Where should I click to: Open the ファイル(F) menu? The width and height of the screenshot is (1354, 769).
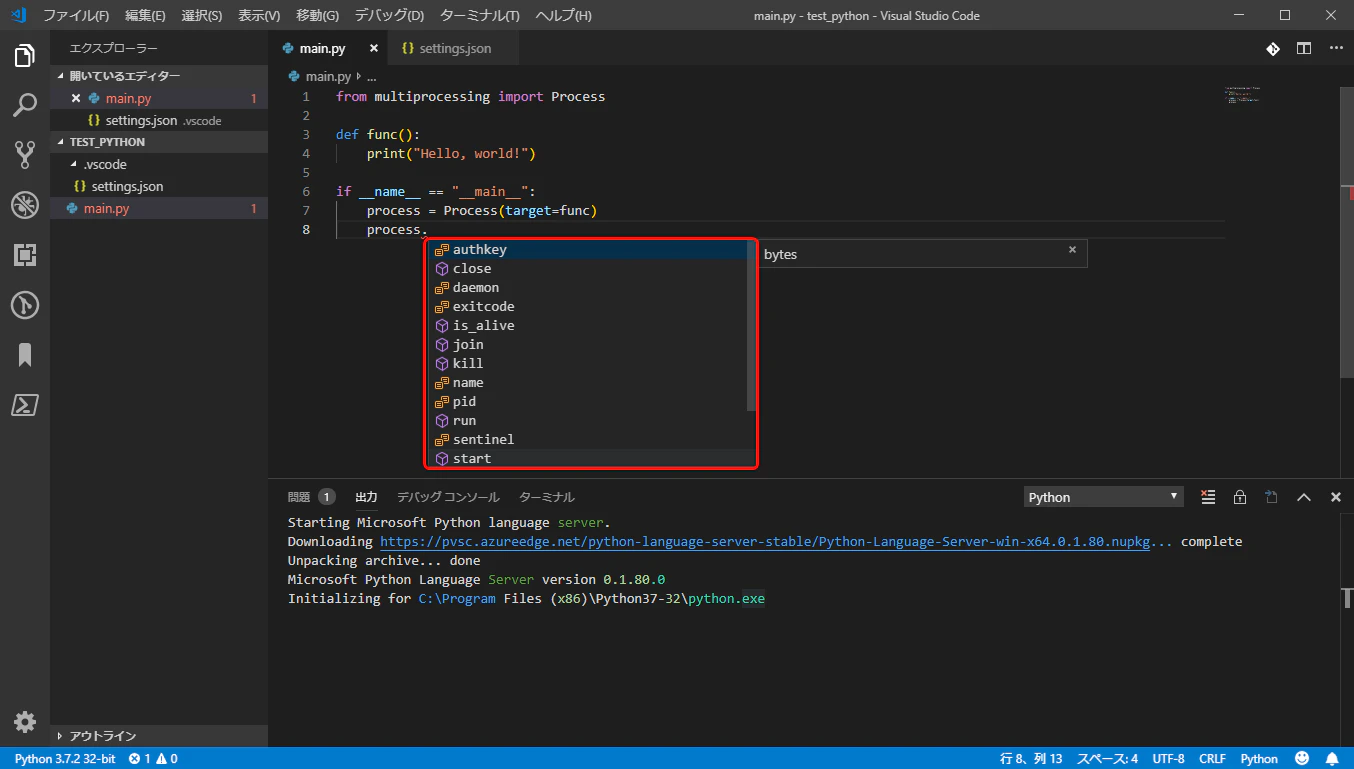tap(76, 16)
